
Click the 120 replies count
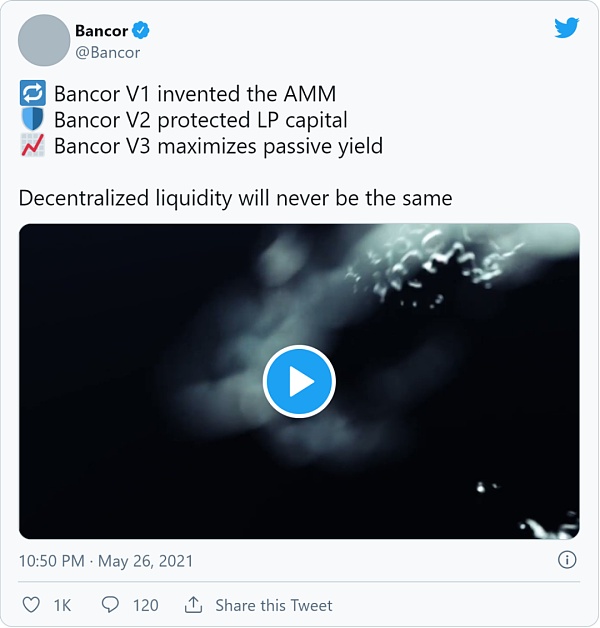(146, 605)
